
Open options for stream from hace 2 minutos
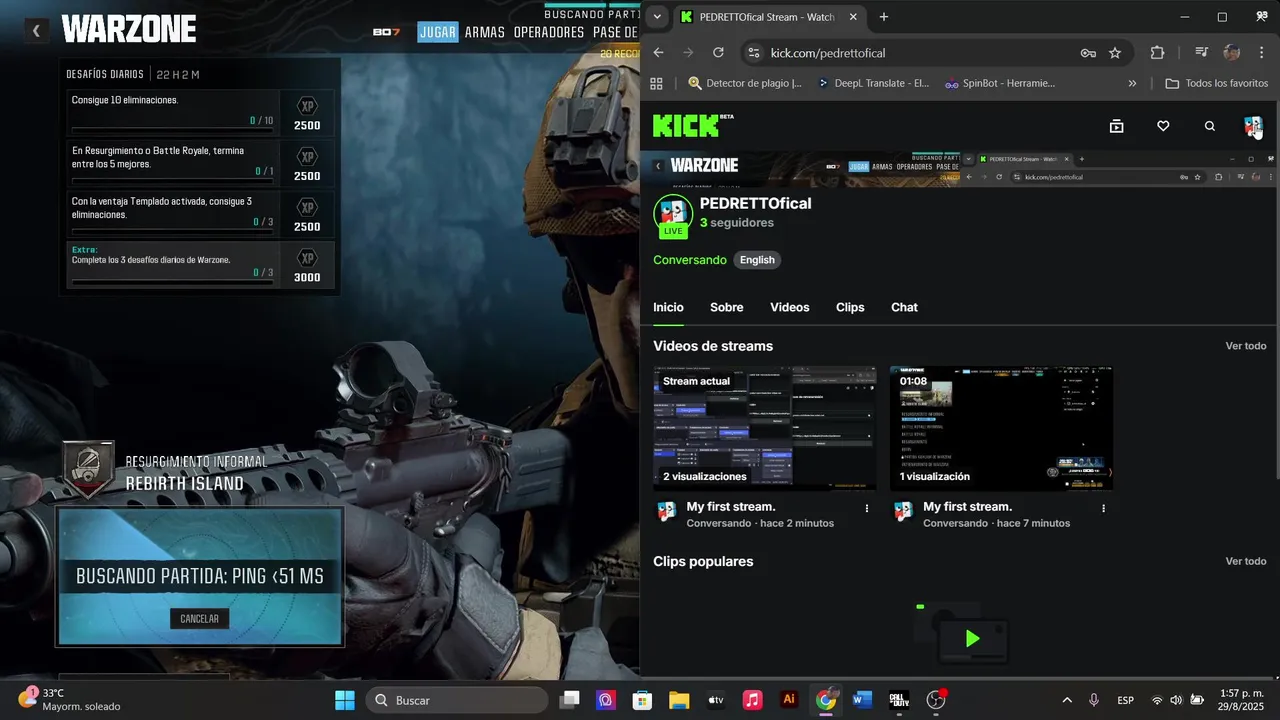[867, 509]
